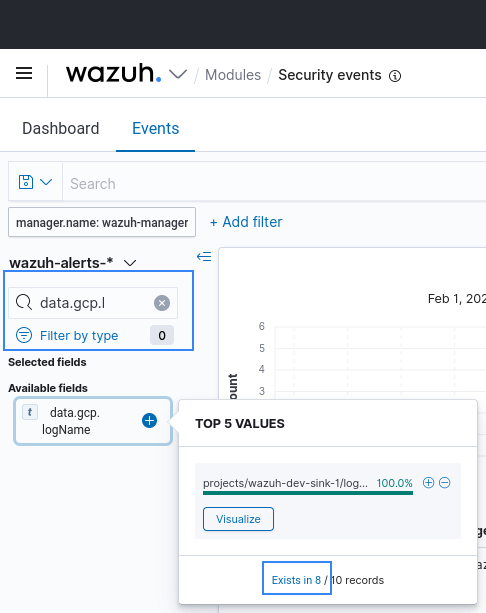Viewport: 486px width, 613px height.
Task: Expand the Wazuh logo dropdown chevron
Action: coord(178,74)
